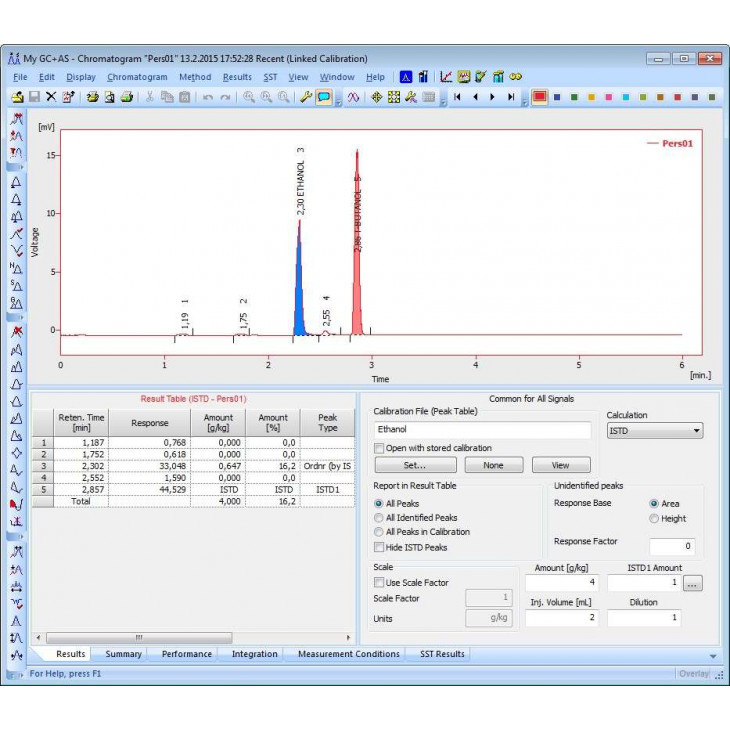The height and width of the screenshot is (730, 730).
Task: Click the first magnifier zoom icon
Action: [x=248, y=97]
